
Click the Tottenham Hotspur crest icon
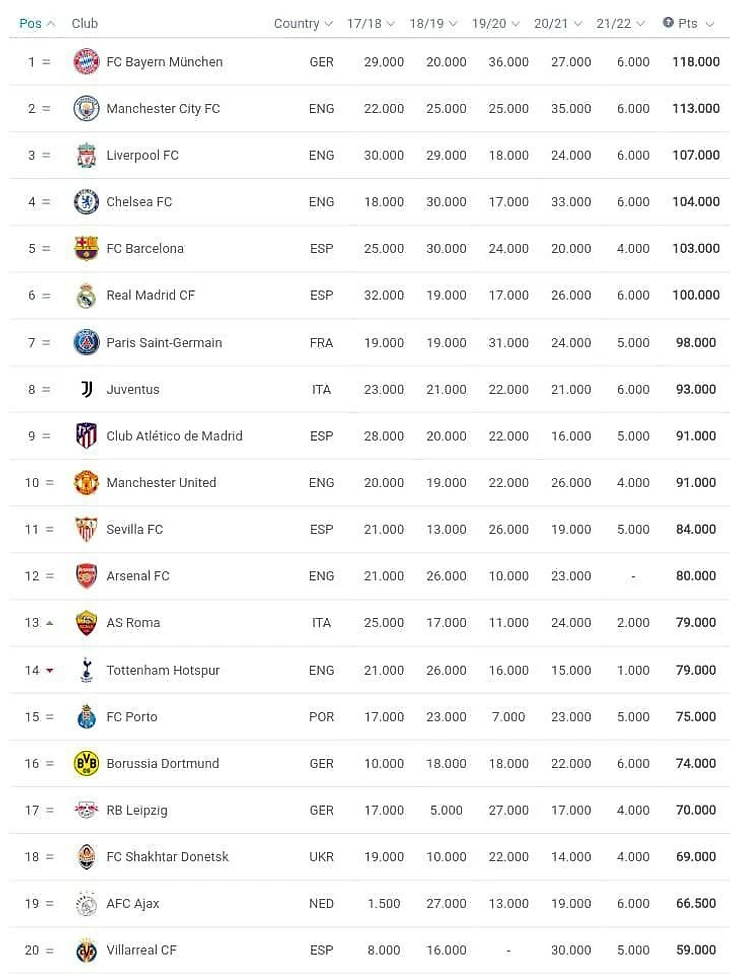[x=86, y=670]
